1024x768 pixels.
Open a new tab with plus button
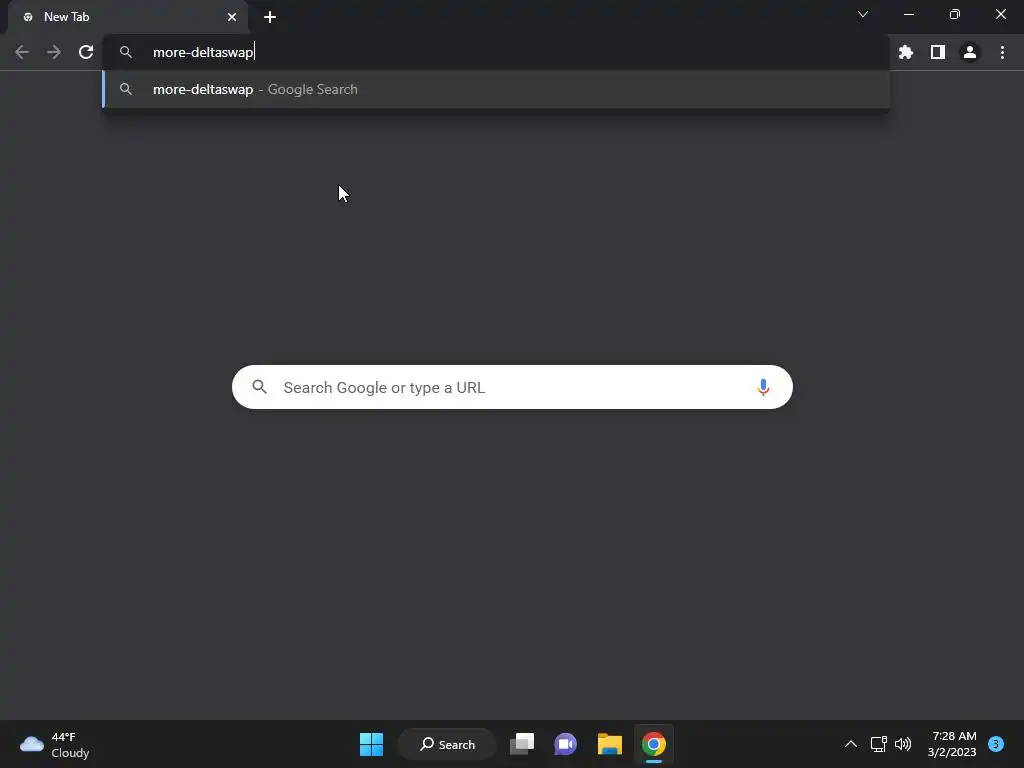(270, 17)
